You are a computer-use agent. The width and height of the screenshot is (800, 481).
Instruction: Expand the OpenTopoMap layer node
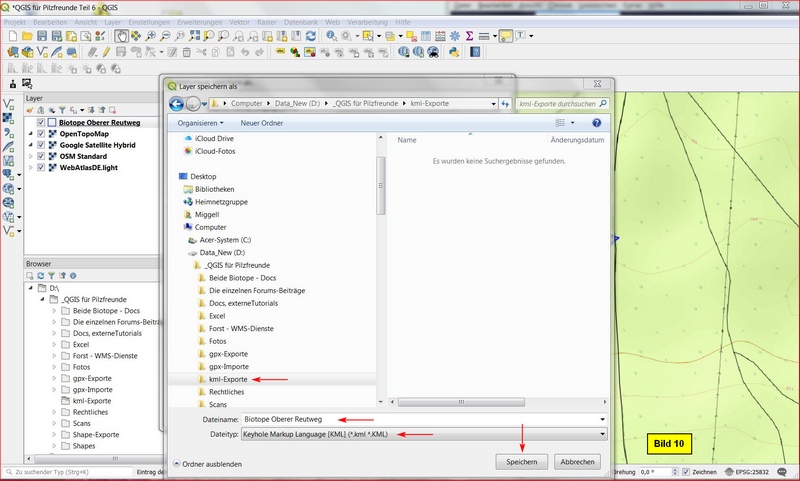pos(30,134)
